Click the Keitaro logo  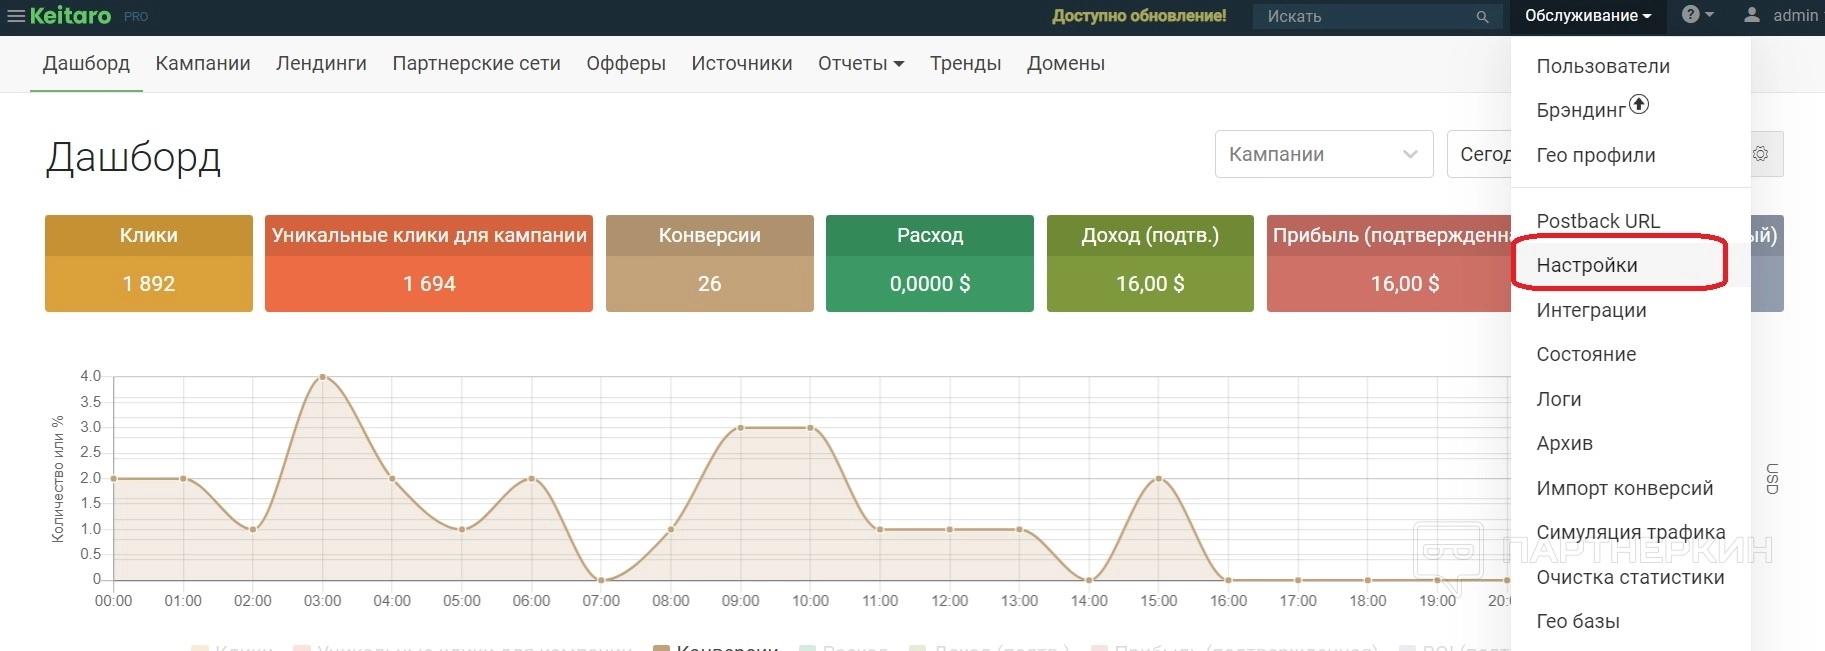tap(70, 16)
